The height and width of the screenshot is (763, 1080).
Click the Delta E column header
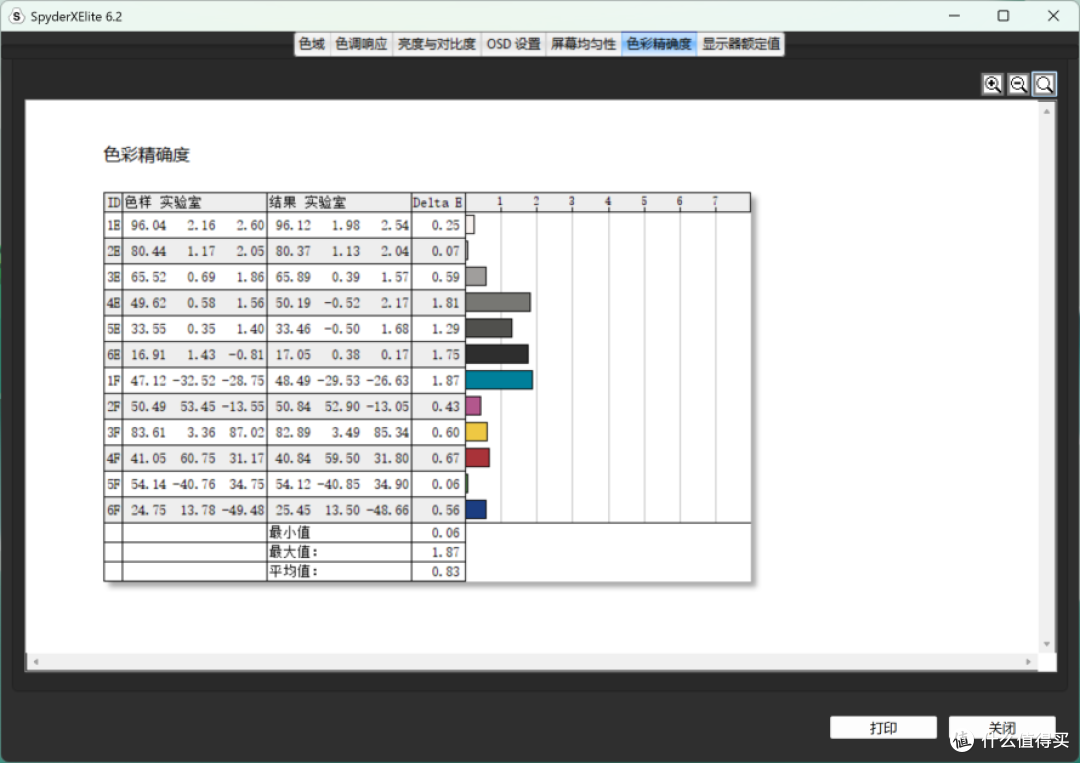[x=438, y=202]
